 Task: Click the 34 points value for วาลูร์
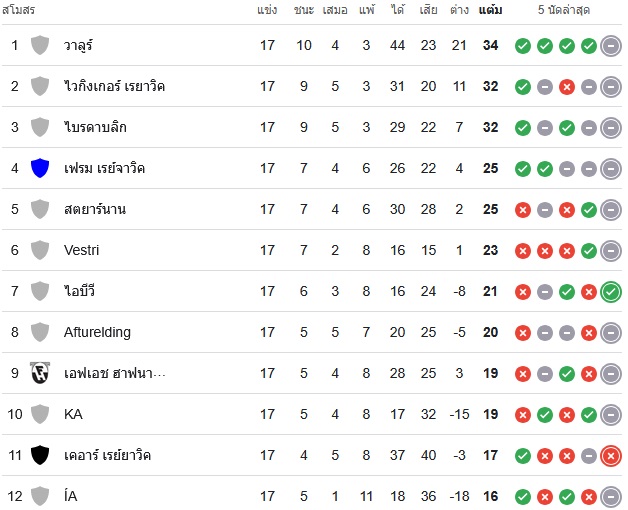[x=490, y=45]
